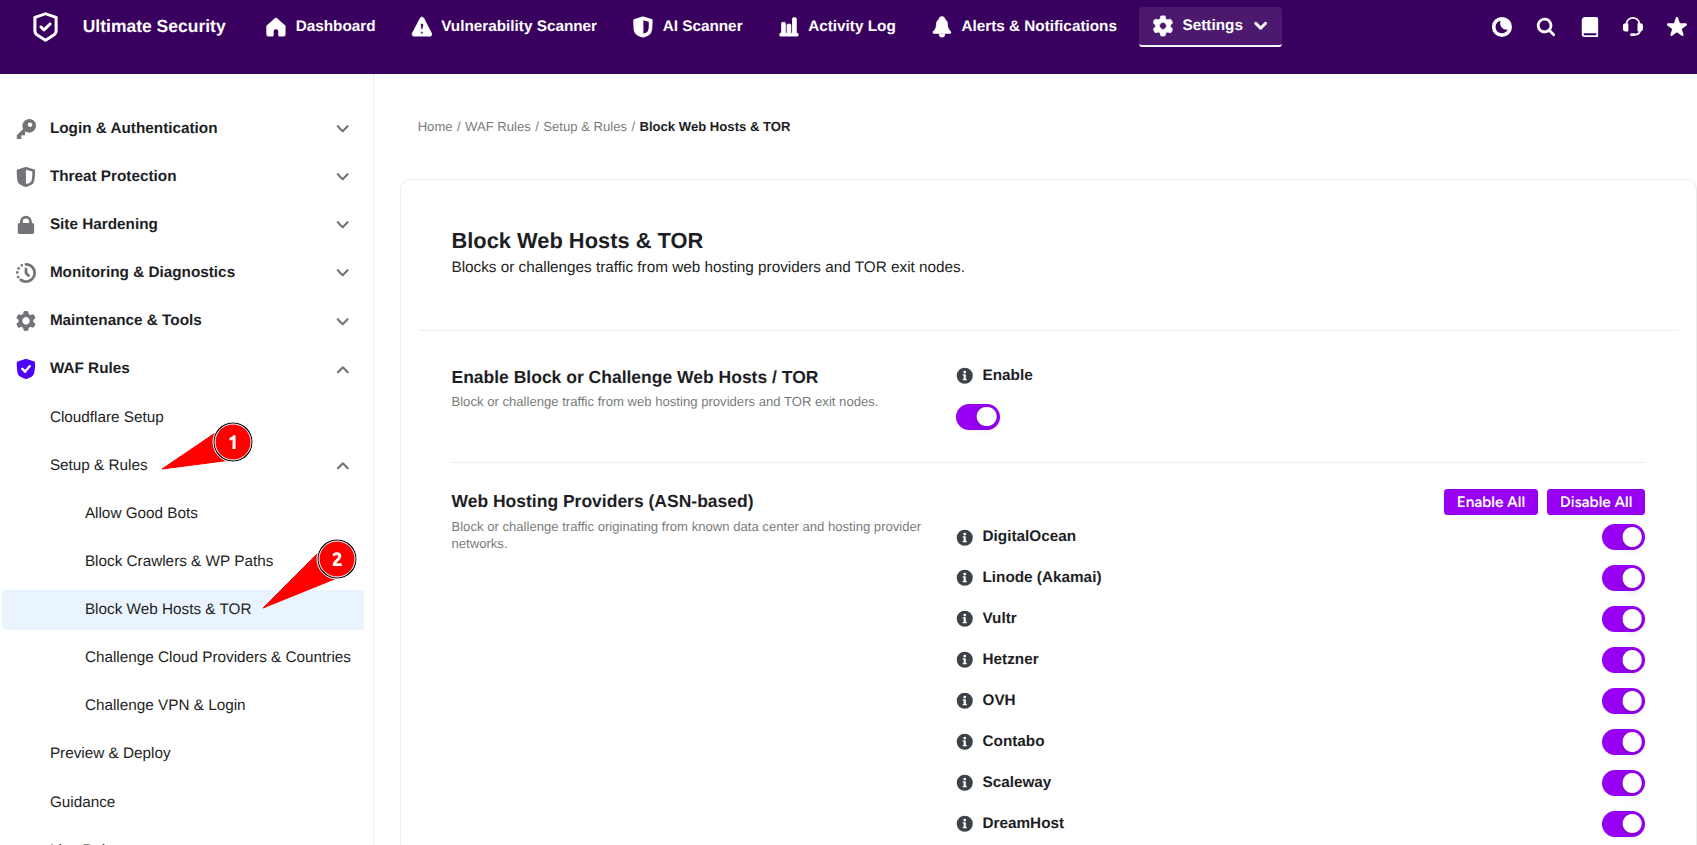Click the WAF Rules shield check icon

pyautogui.click(x=26, y=368)
